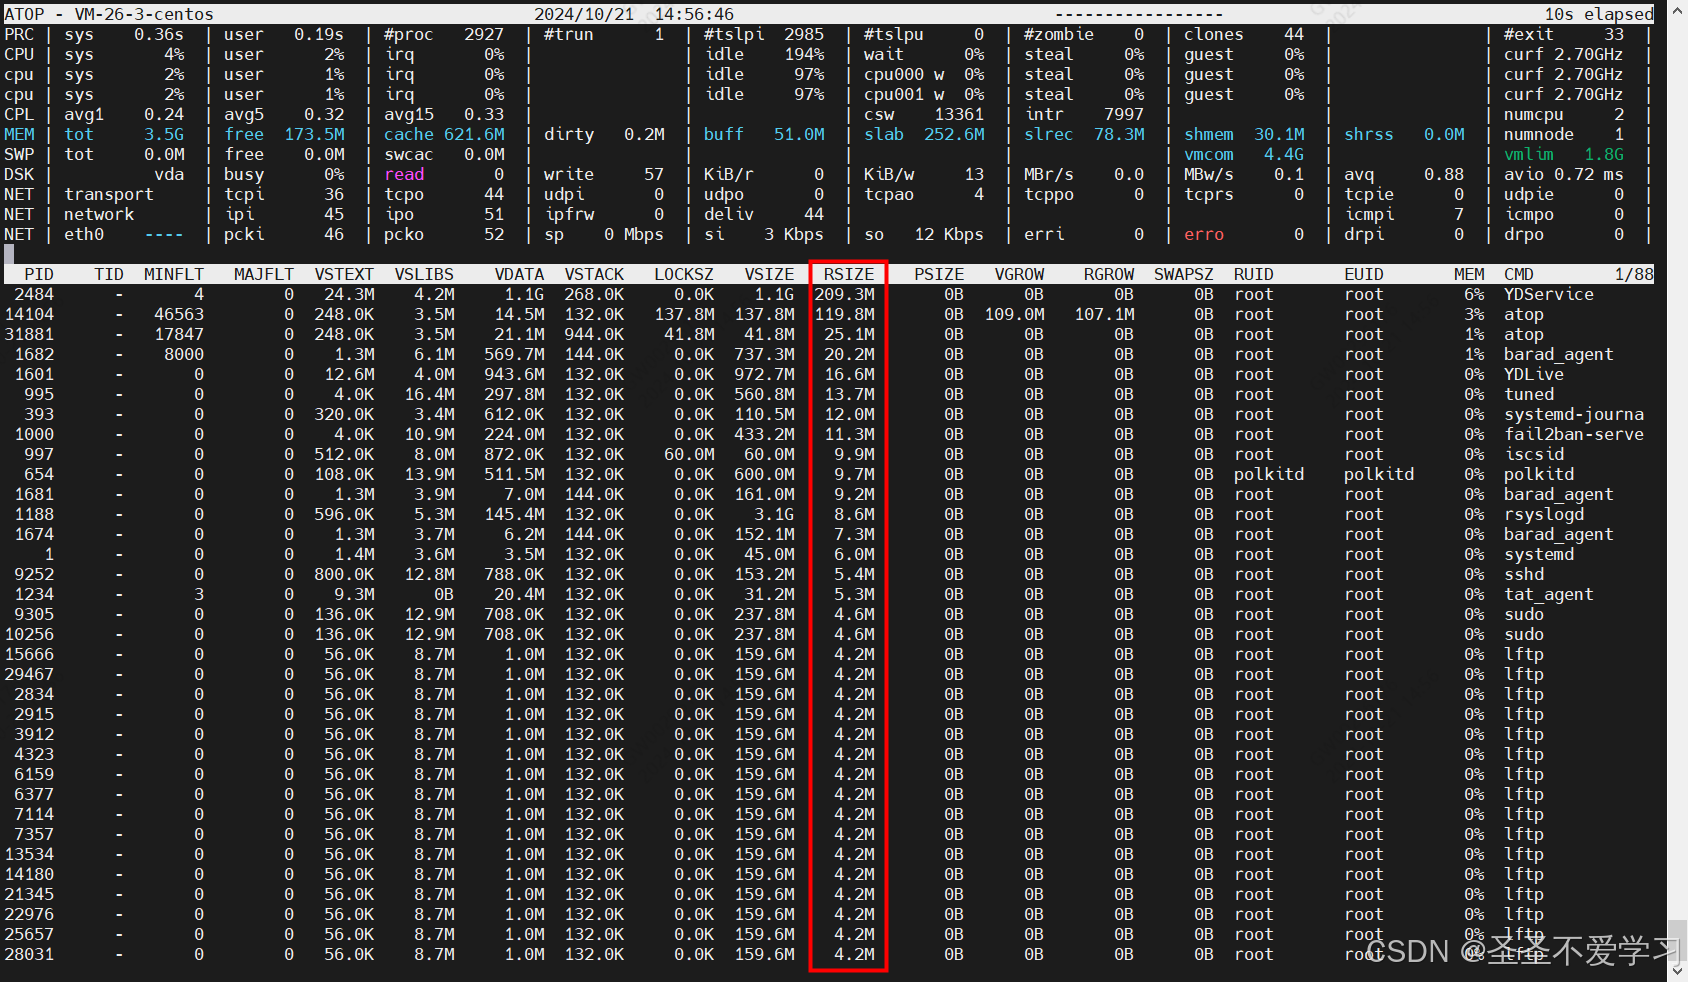This screenshot has height=982, width=1688.
Task: Click the shmem 30.1M value
Action: 1244,134
